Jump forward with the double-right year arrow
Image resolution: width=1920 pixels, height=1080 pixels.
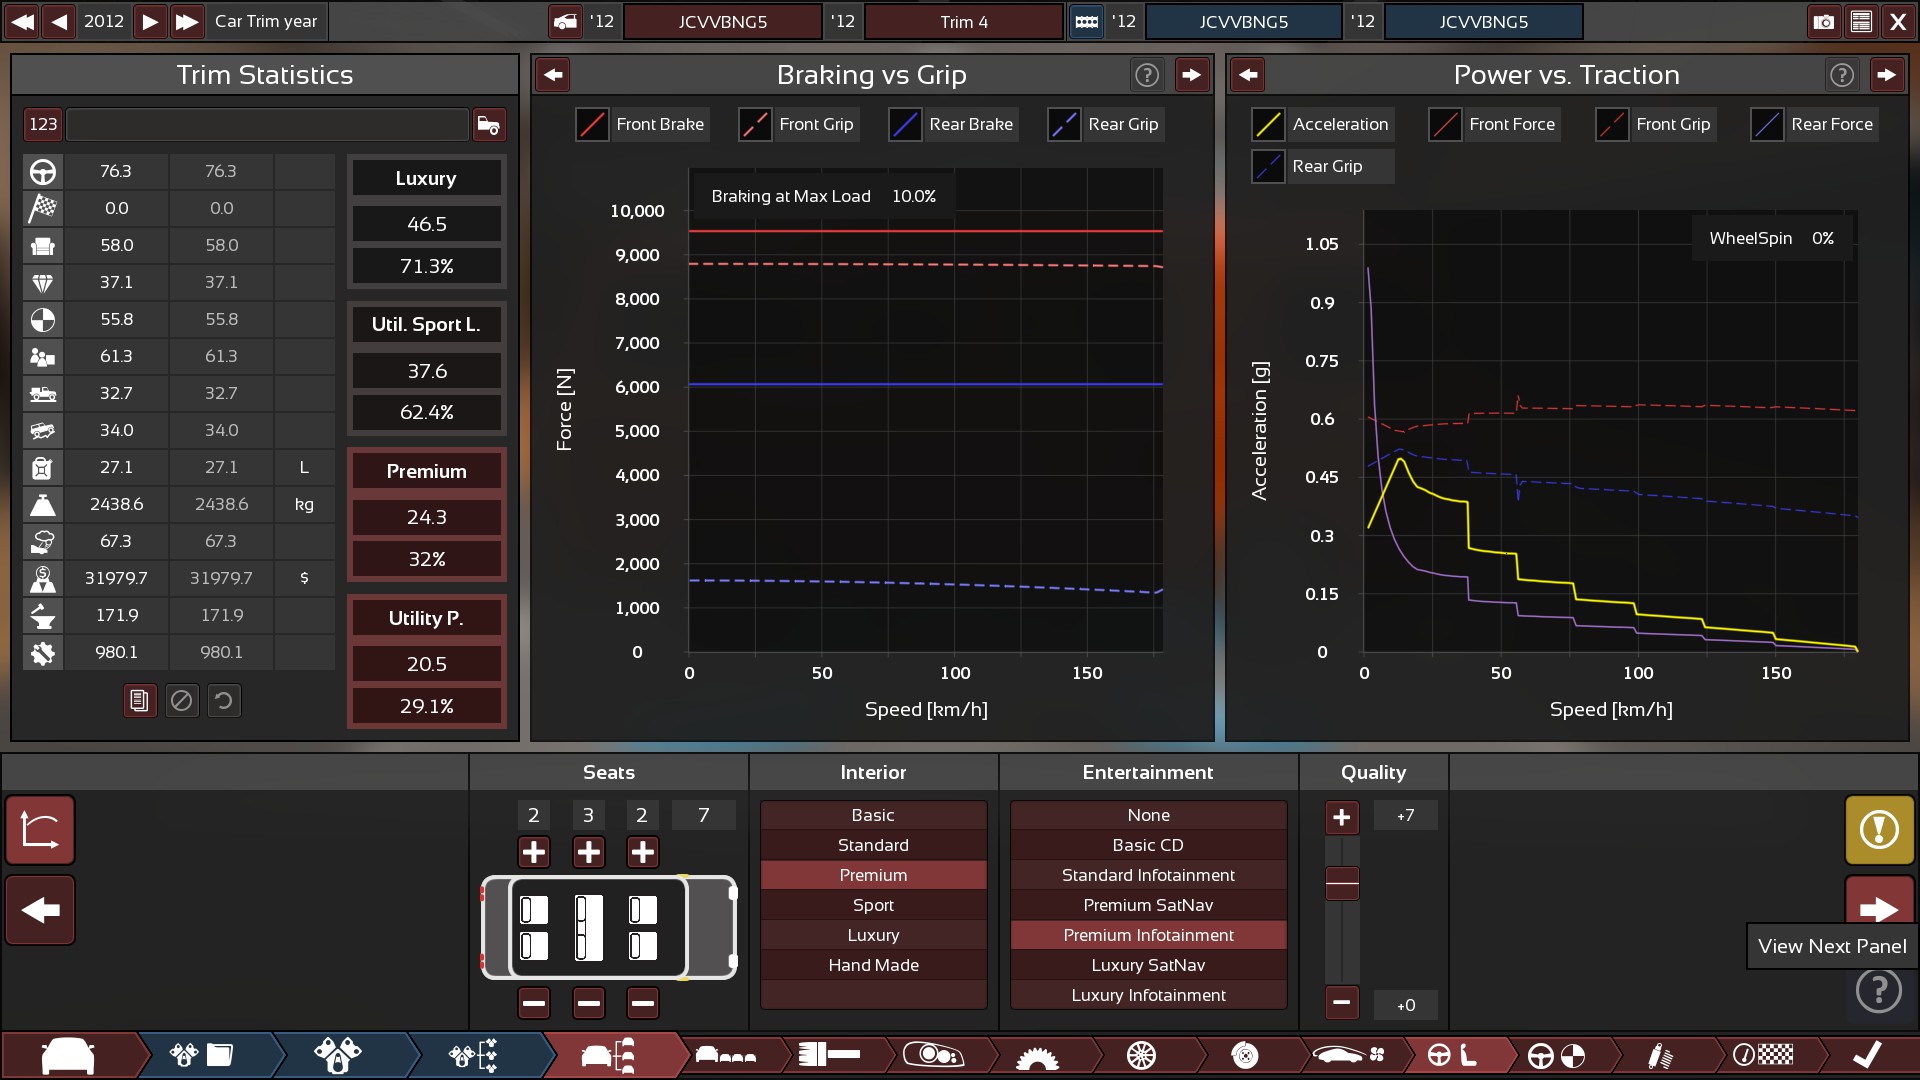click(x=187, y=21)
